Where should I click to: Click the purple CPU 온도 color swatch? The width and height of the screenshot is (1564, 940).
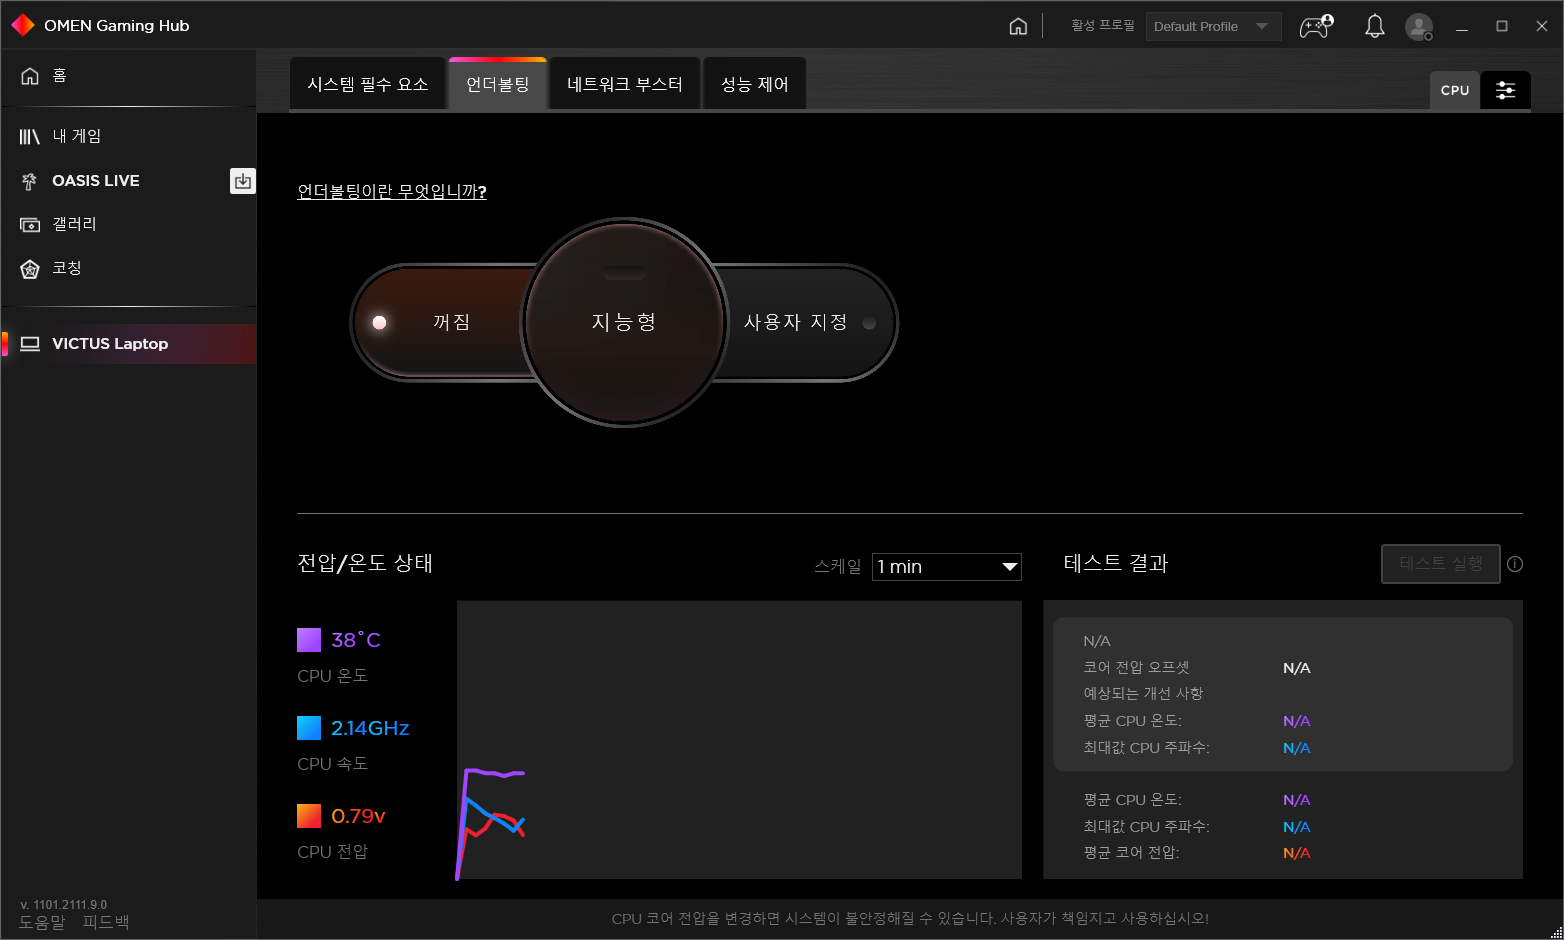click(x=309, y=640)
